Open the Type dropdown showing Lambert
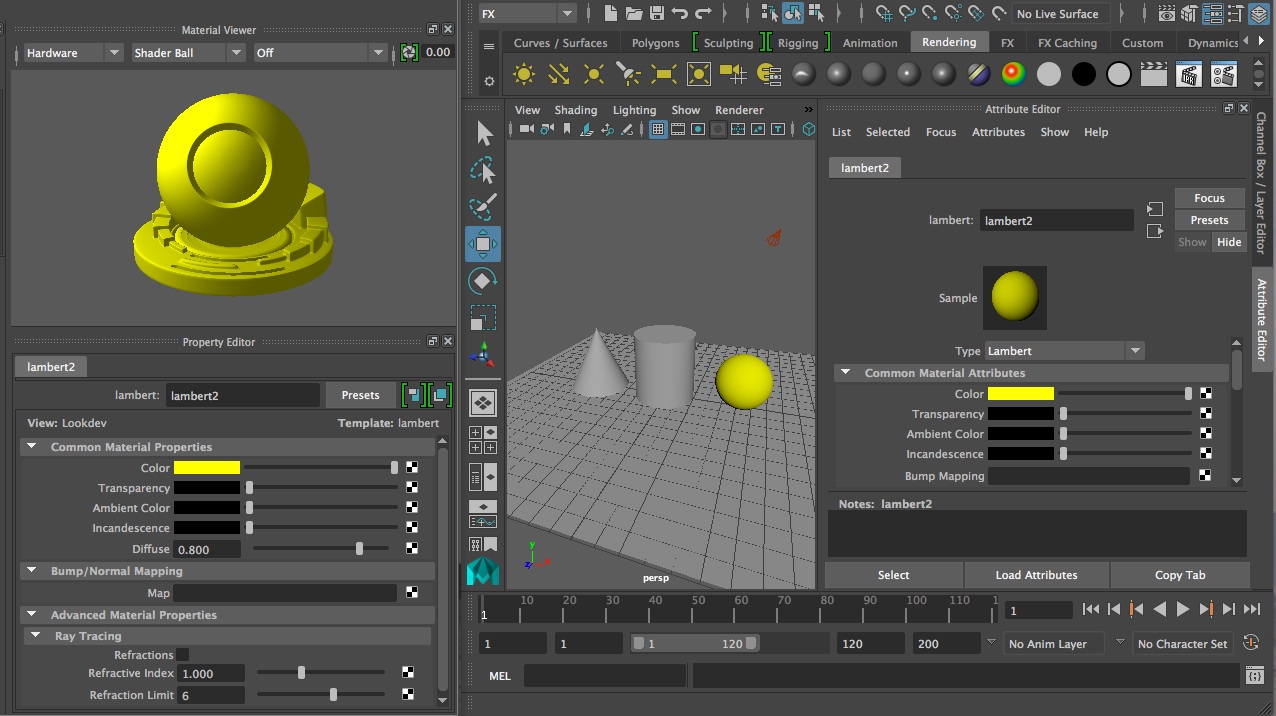The width and height of the screenshot is (1276, 716). click(1136, 350)
